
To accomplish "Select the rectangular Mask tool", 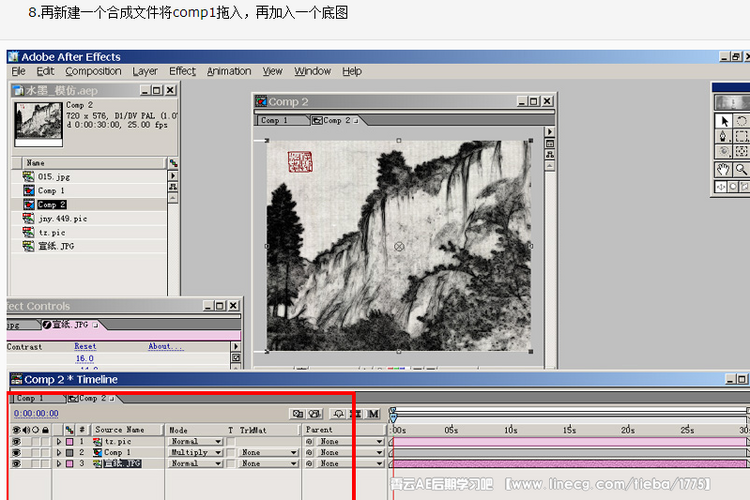I will [x=741, y=136].
